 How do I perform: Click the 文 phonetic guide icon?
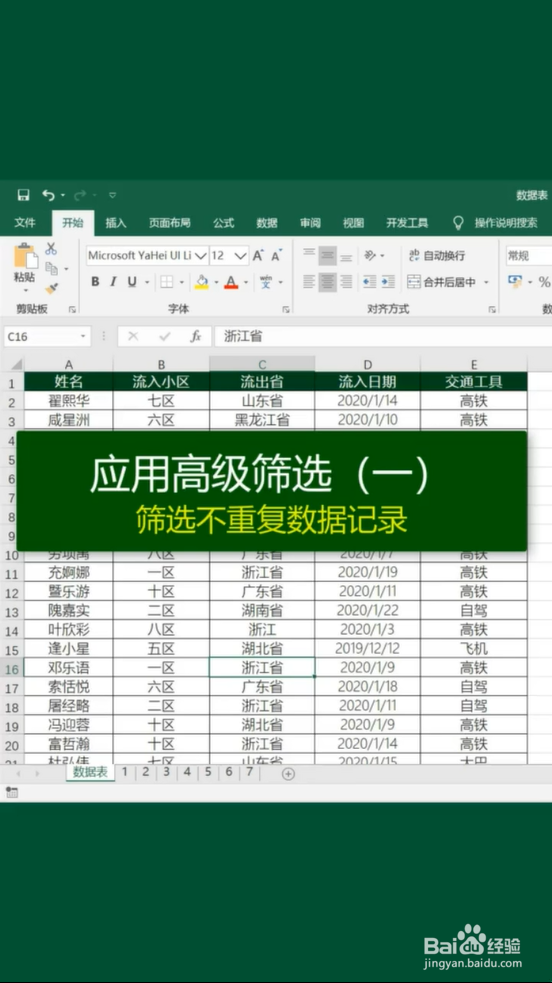[266, 282]
